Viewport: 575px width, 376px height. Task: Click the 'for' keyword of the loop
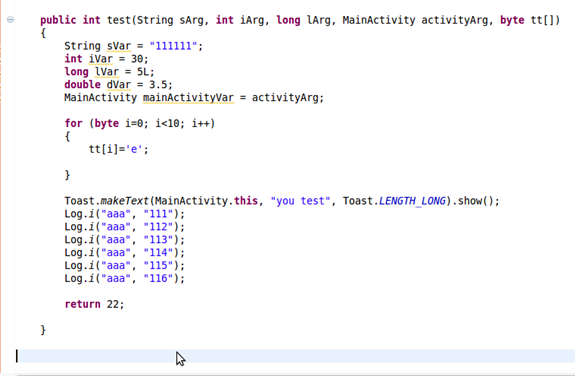(x=73, y=123)
